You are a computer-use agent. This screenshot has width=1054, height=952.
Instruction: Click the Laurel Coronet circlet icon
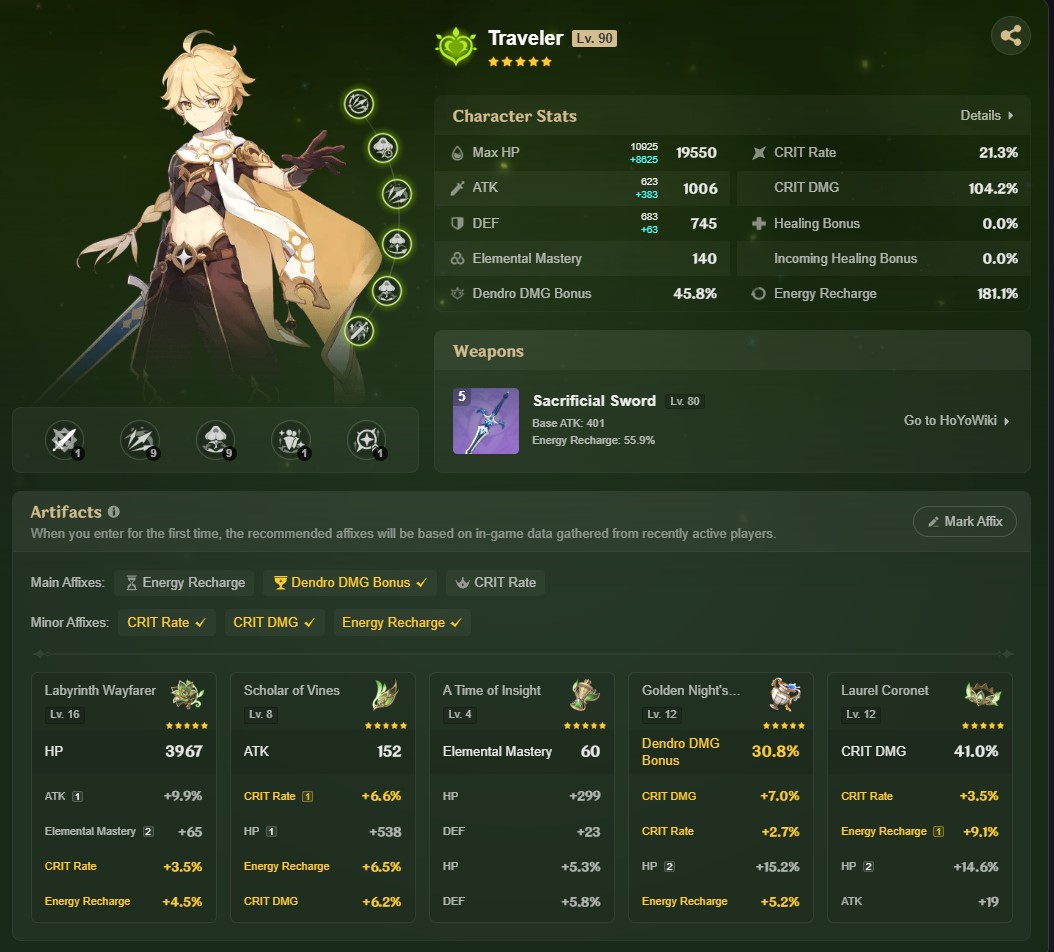click(x=983, y=695)
